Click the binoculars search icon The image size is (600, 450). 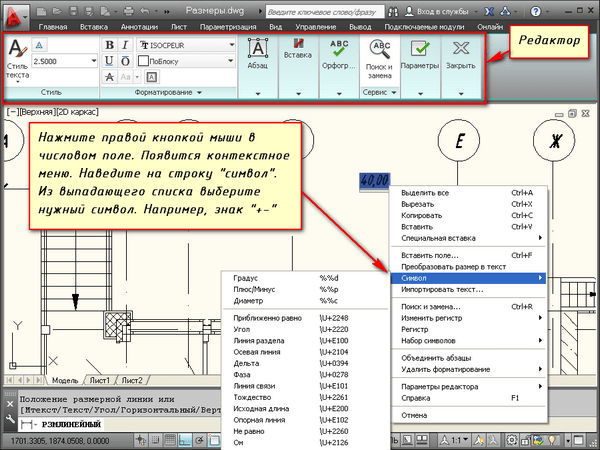point(393,12)
